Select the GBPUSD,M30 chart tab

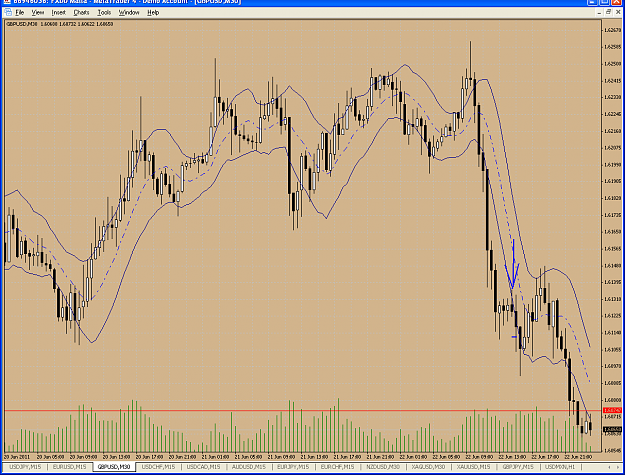[x=114, y=467]
